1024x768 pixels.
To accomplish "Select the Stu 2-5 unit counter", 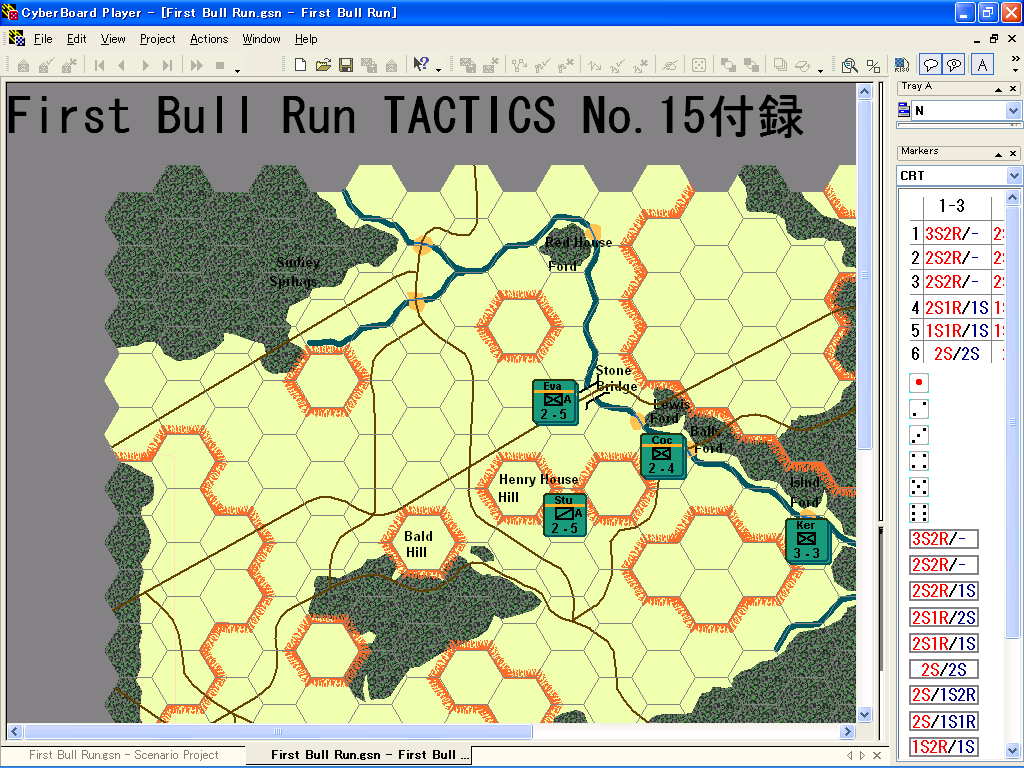I will (564, 515).
